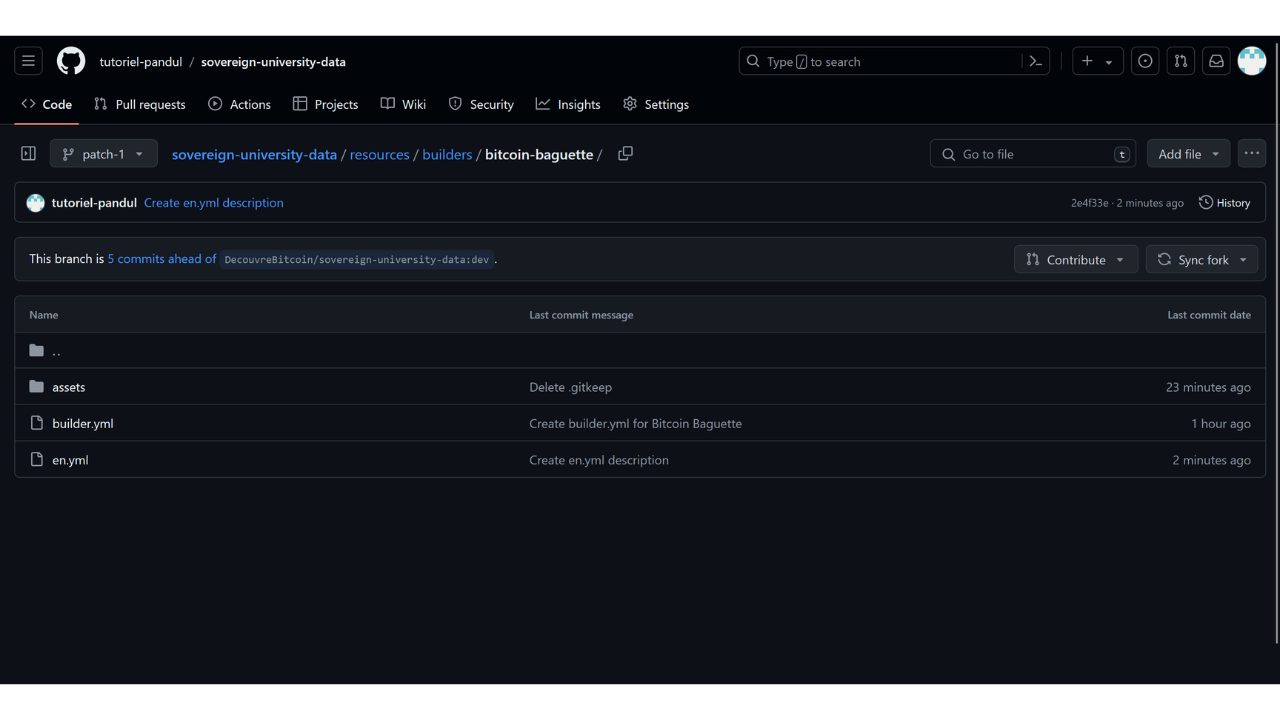Image resolution: width=1280 pixels, height=720 pixels.
Task: Open pull requests icon in header
Action: (x=1181, y=61)
